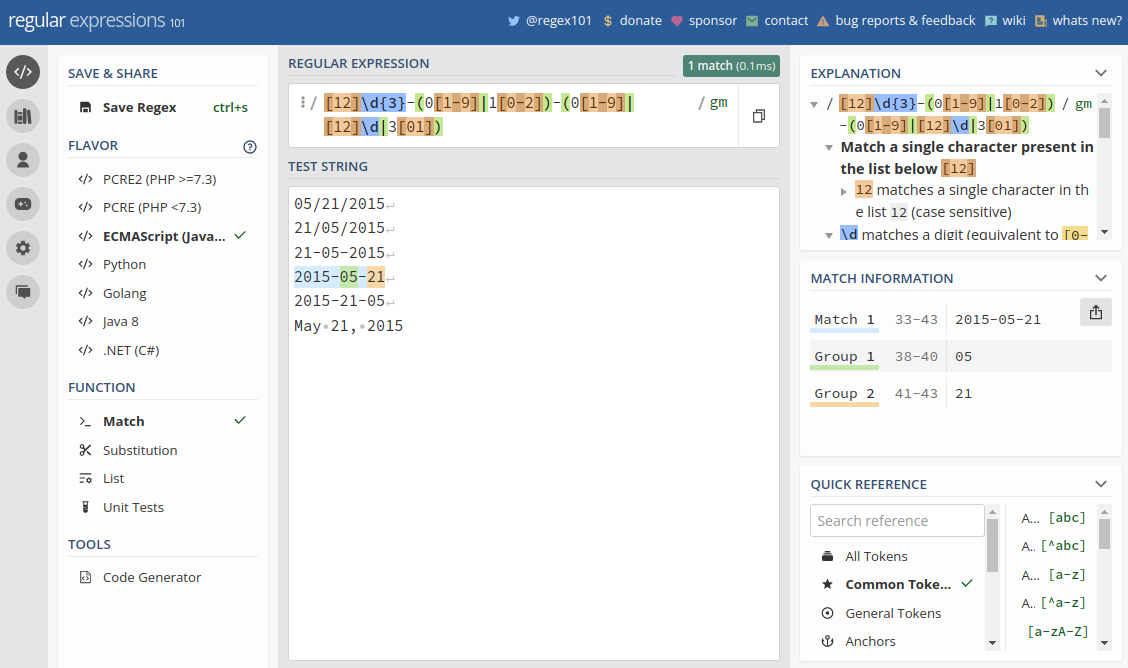The image size is (1128, 668).
Task: Select the Python flavor
Action: 124,265
